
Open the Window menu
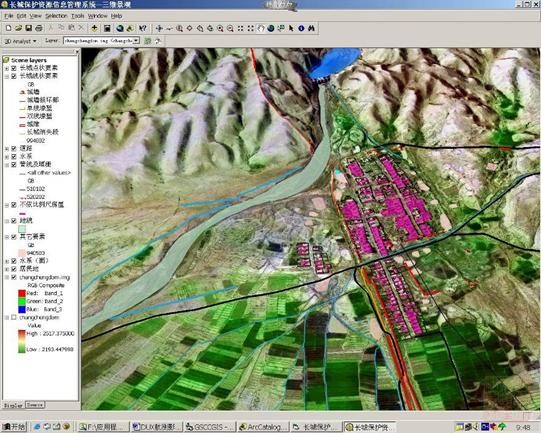tap(98, 16)
